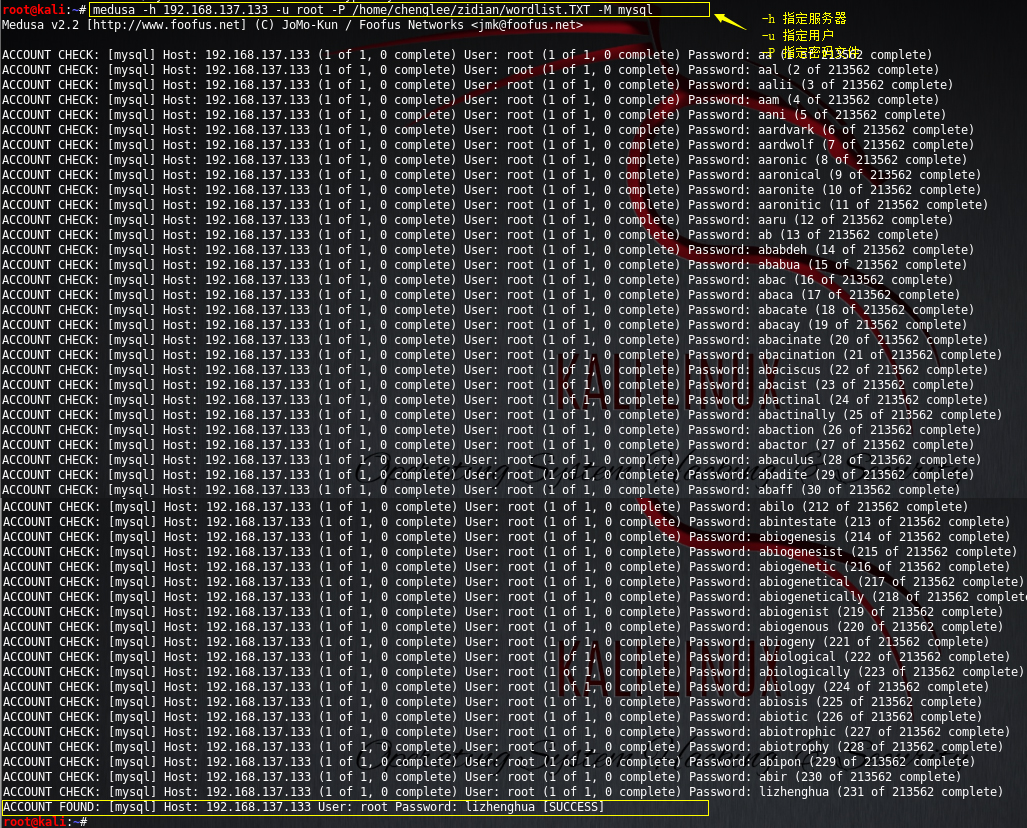This screenshot has height=828, width=1027.
Task: Click the password 'abilo' check line
Action: [x=485, y=507]
